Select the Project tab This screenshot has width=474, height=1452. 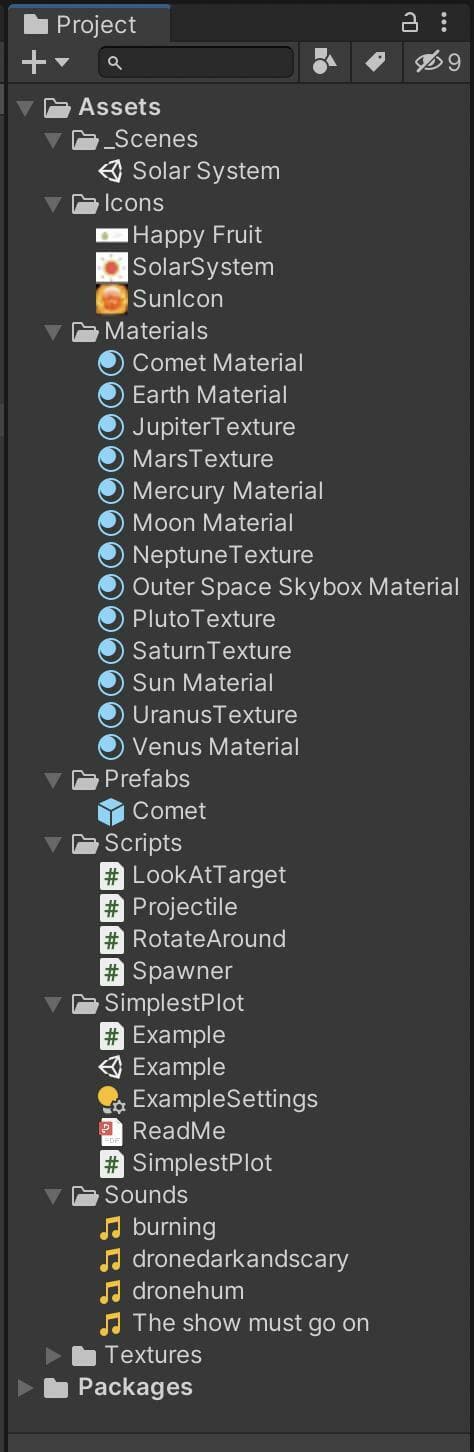coord(85,24)
